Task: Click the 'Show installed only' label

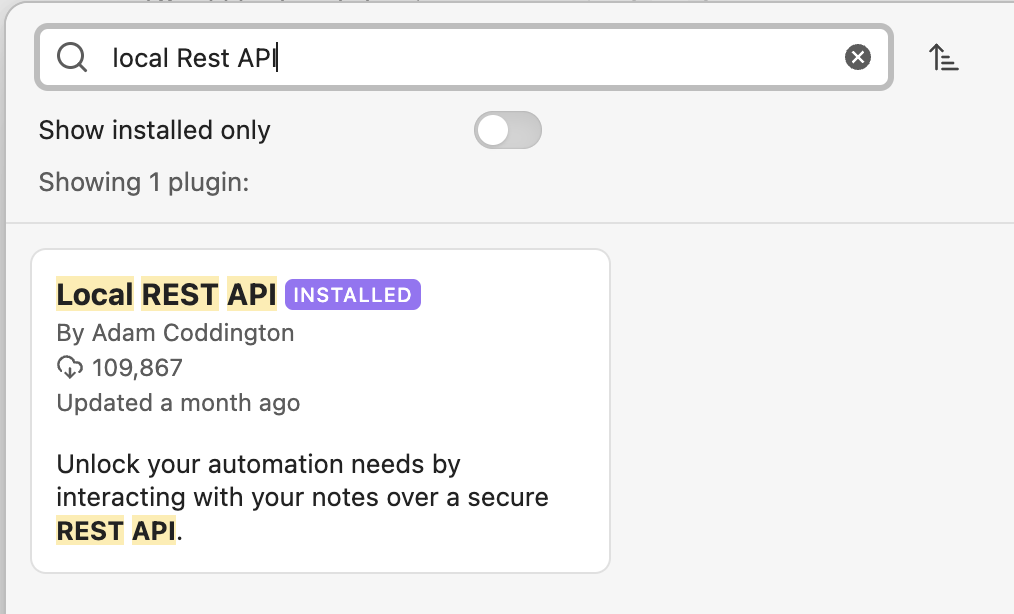Action: point(155,130)
